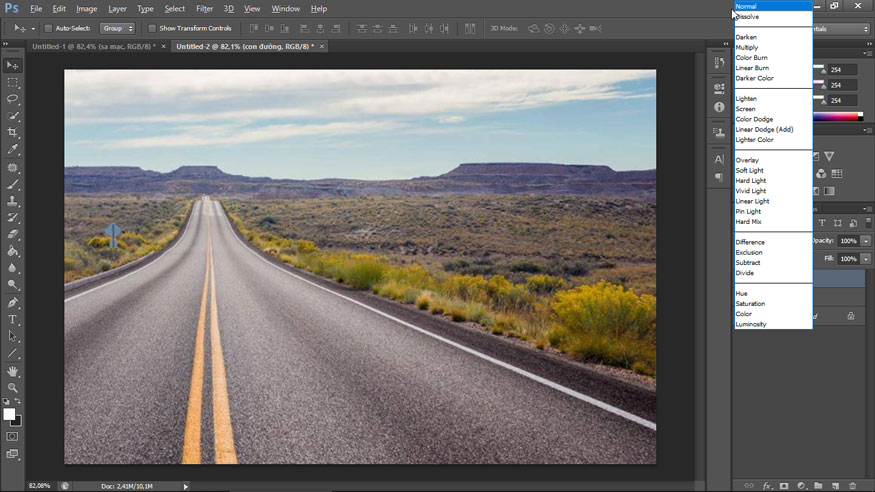Select the Pen tool

[x=12, y=303]
